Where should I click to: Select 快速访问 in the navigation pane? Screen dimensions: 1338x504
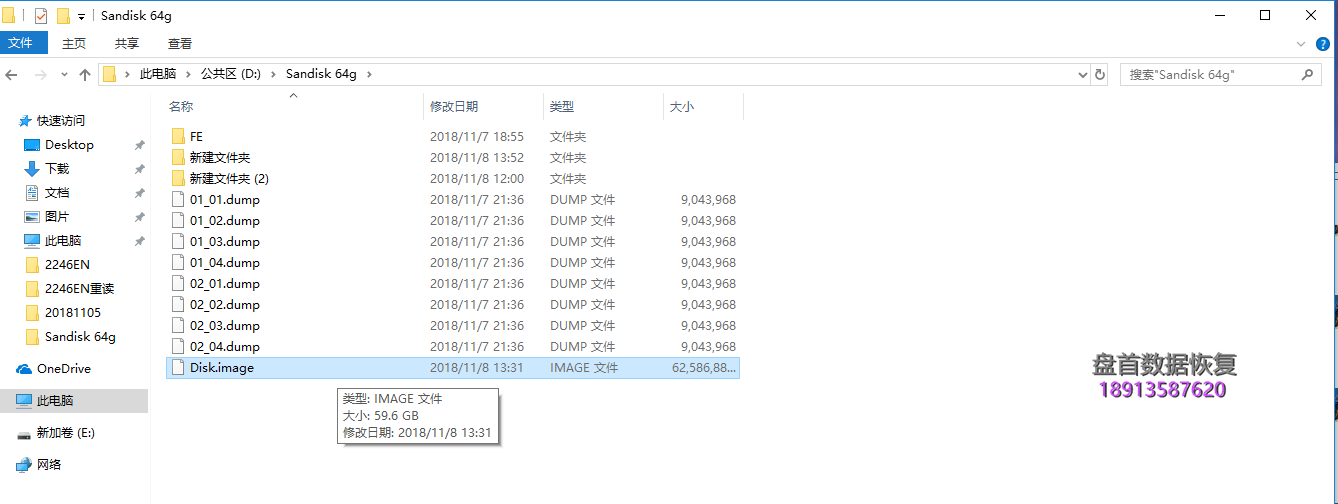61,120
